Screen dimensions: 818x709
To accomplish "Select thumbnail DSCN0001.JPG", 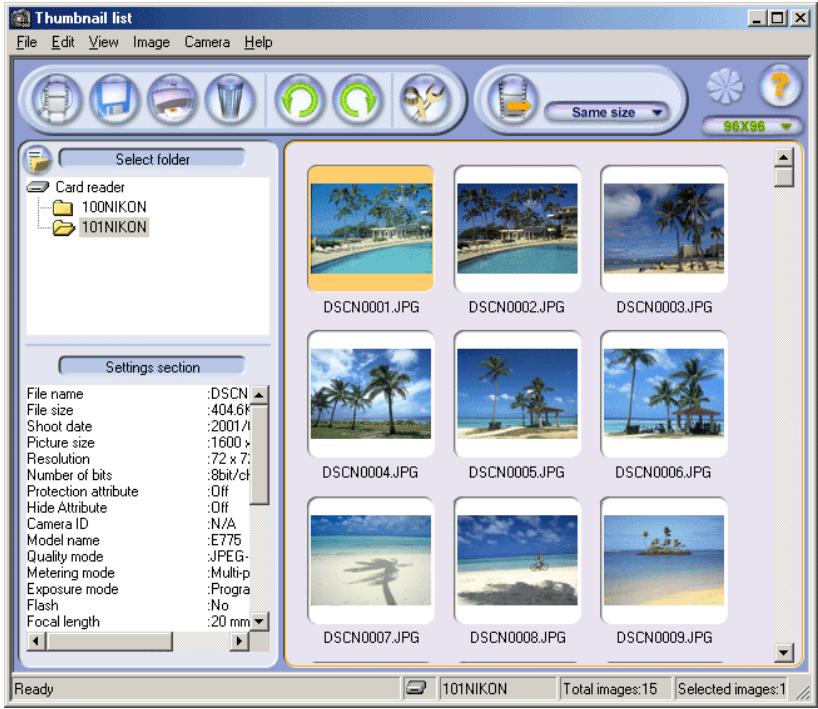I will (371, 228).
